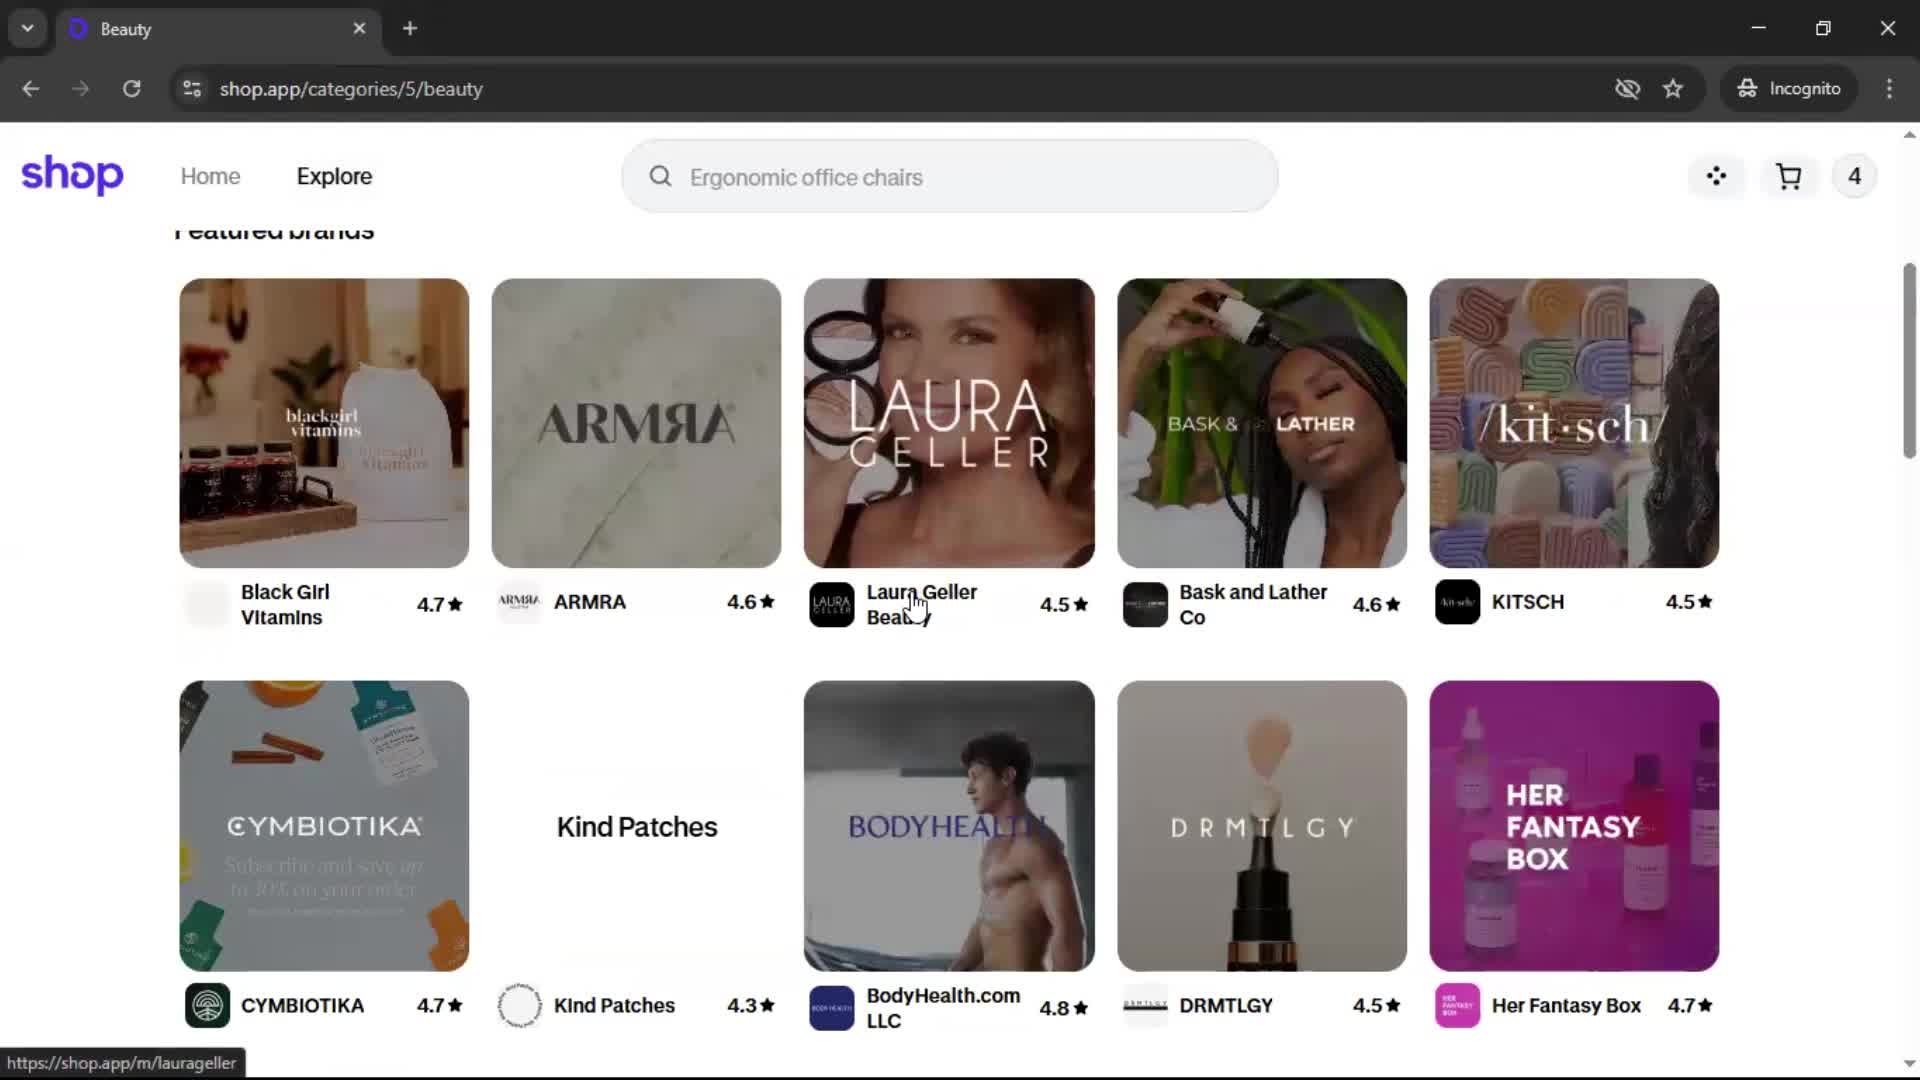Open the tab search dropdown arrow
This screenshot has height=1080, width=1920.
(27, 28)
